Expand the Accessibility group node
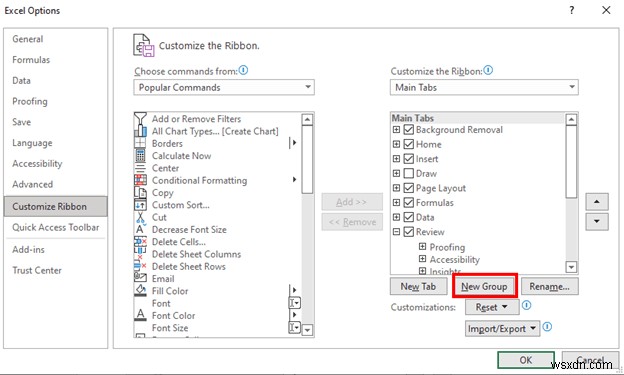 (423, 259)
